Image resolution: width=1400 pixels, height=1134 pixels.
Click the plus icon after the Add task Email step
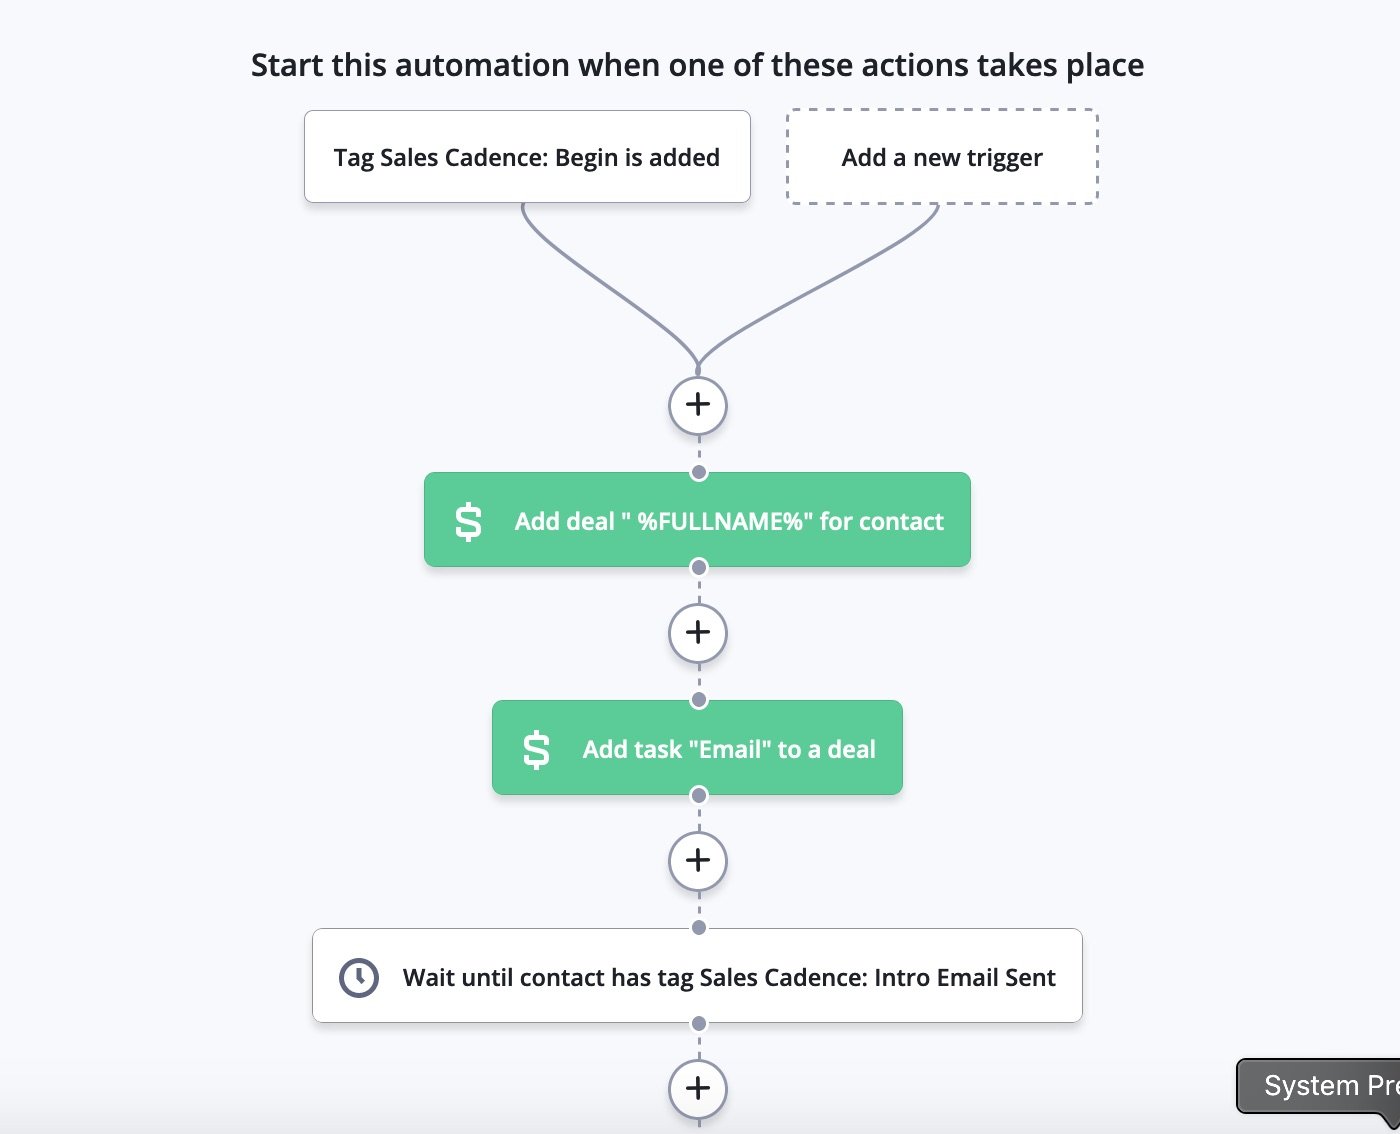click(x=697, y=860)
